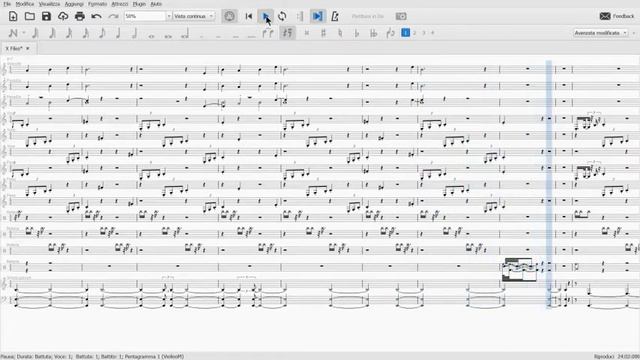The height and width of the screenshot is (360, 640).
Task: Toggle note input mode N
Action: point(13,33)
